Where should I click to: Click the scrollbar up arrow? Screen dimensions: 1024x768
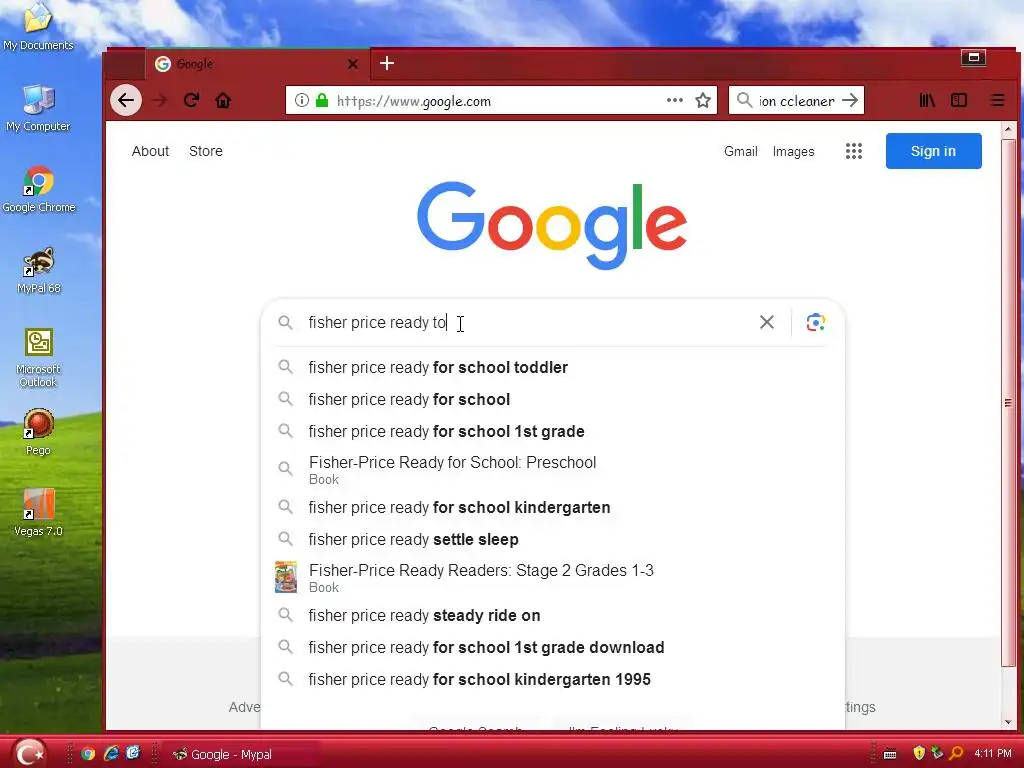[x=1008, y=129]
